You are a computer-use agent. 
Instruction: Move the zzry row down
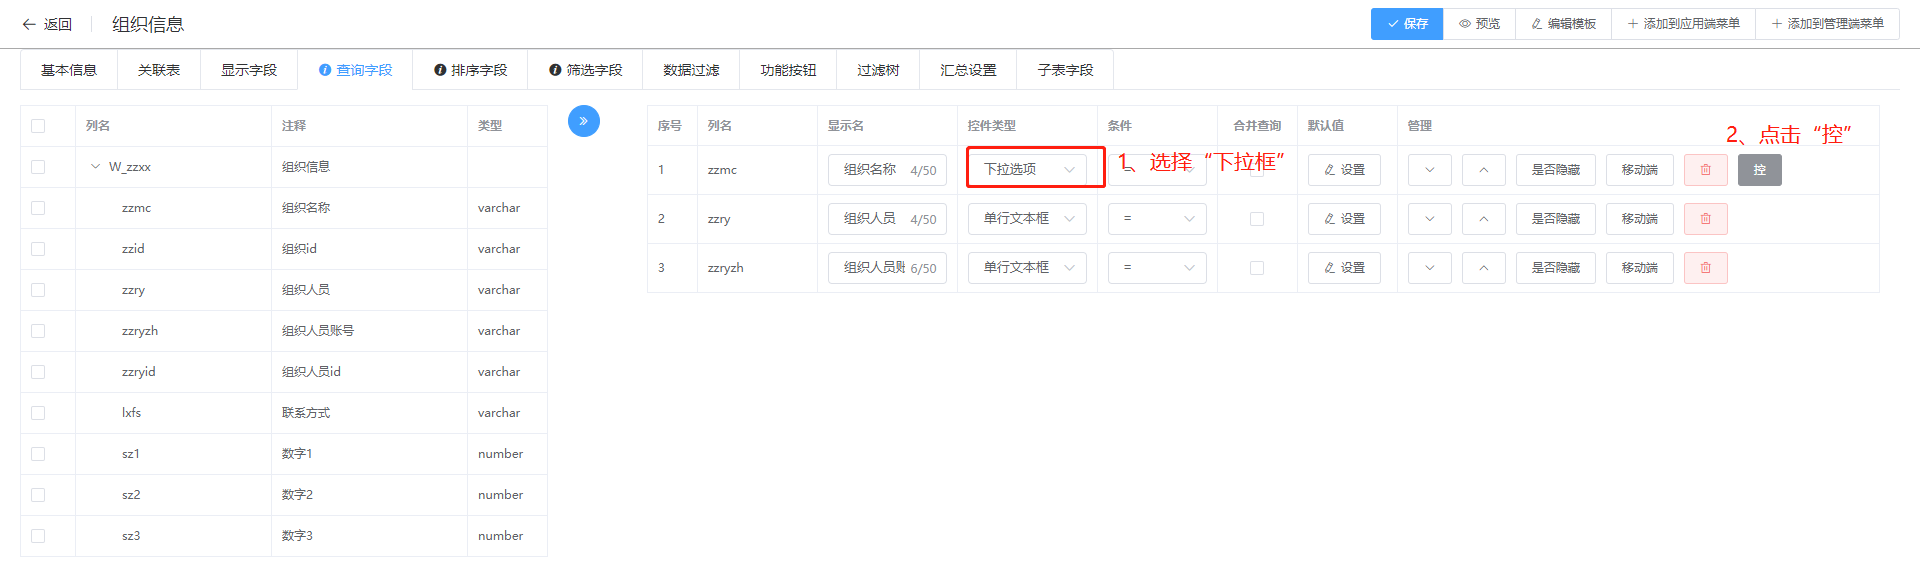[x=1430, y=219]
